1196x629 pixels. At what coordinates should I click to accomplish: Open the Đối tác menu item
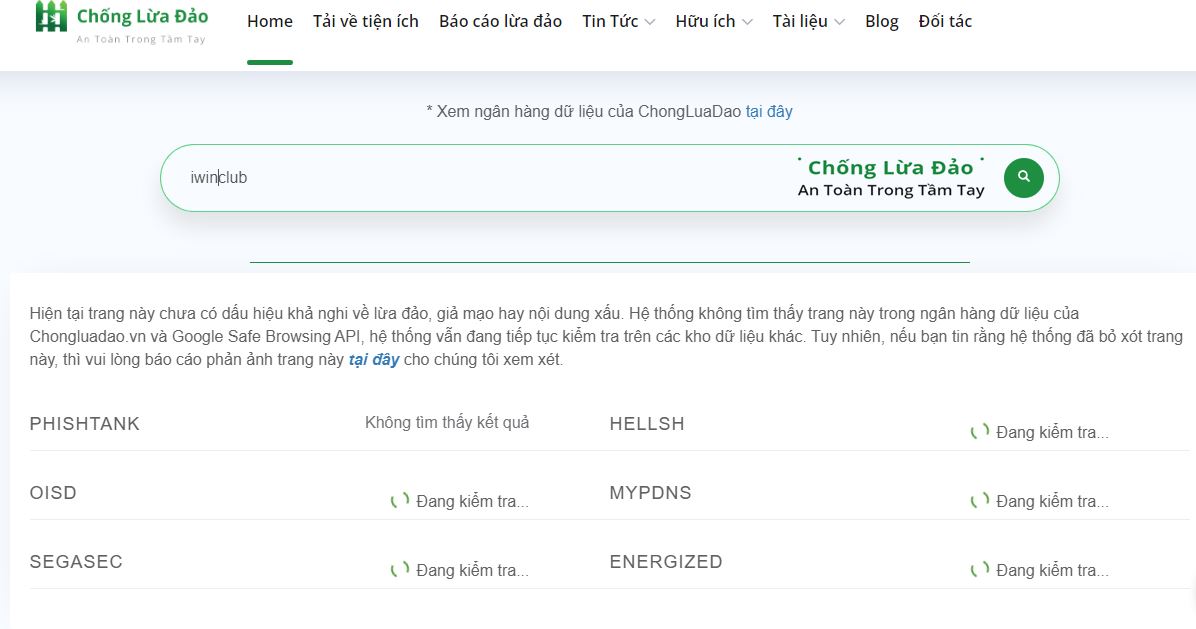point(945,21)
